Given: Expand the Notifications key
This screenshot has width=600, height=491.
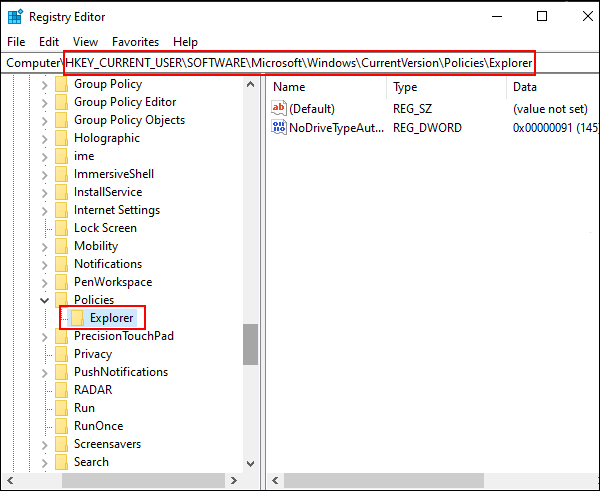Looking at the screenshot, I should coord(45,264).
